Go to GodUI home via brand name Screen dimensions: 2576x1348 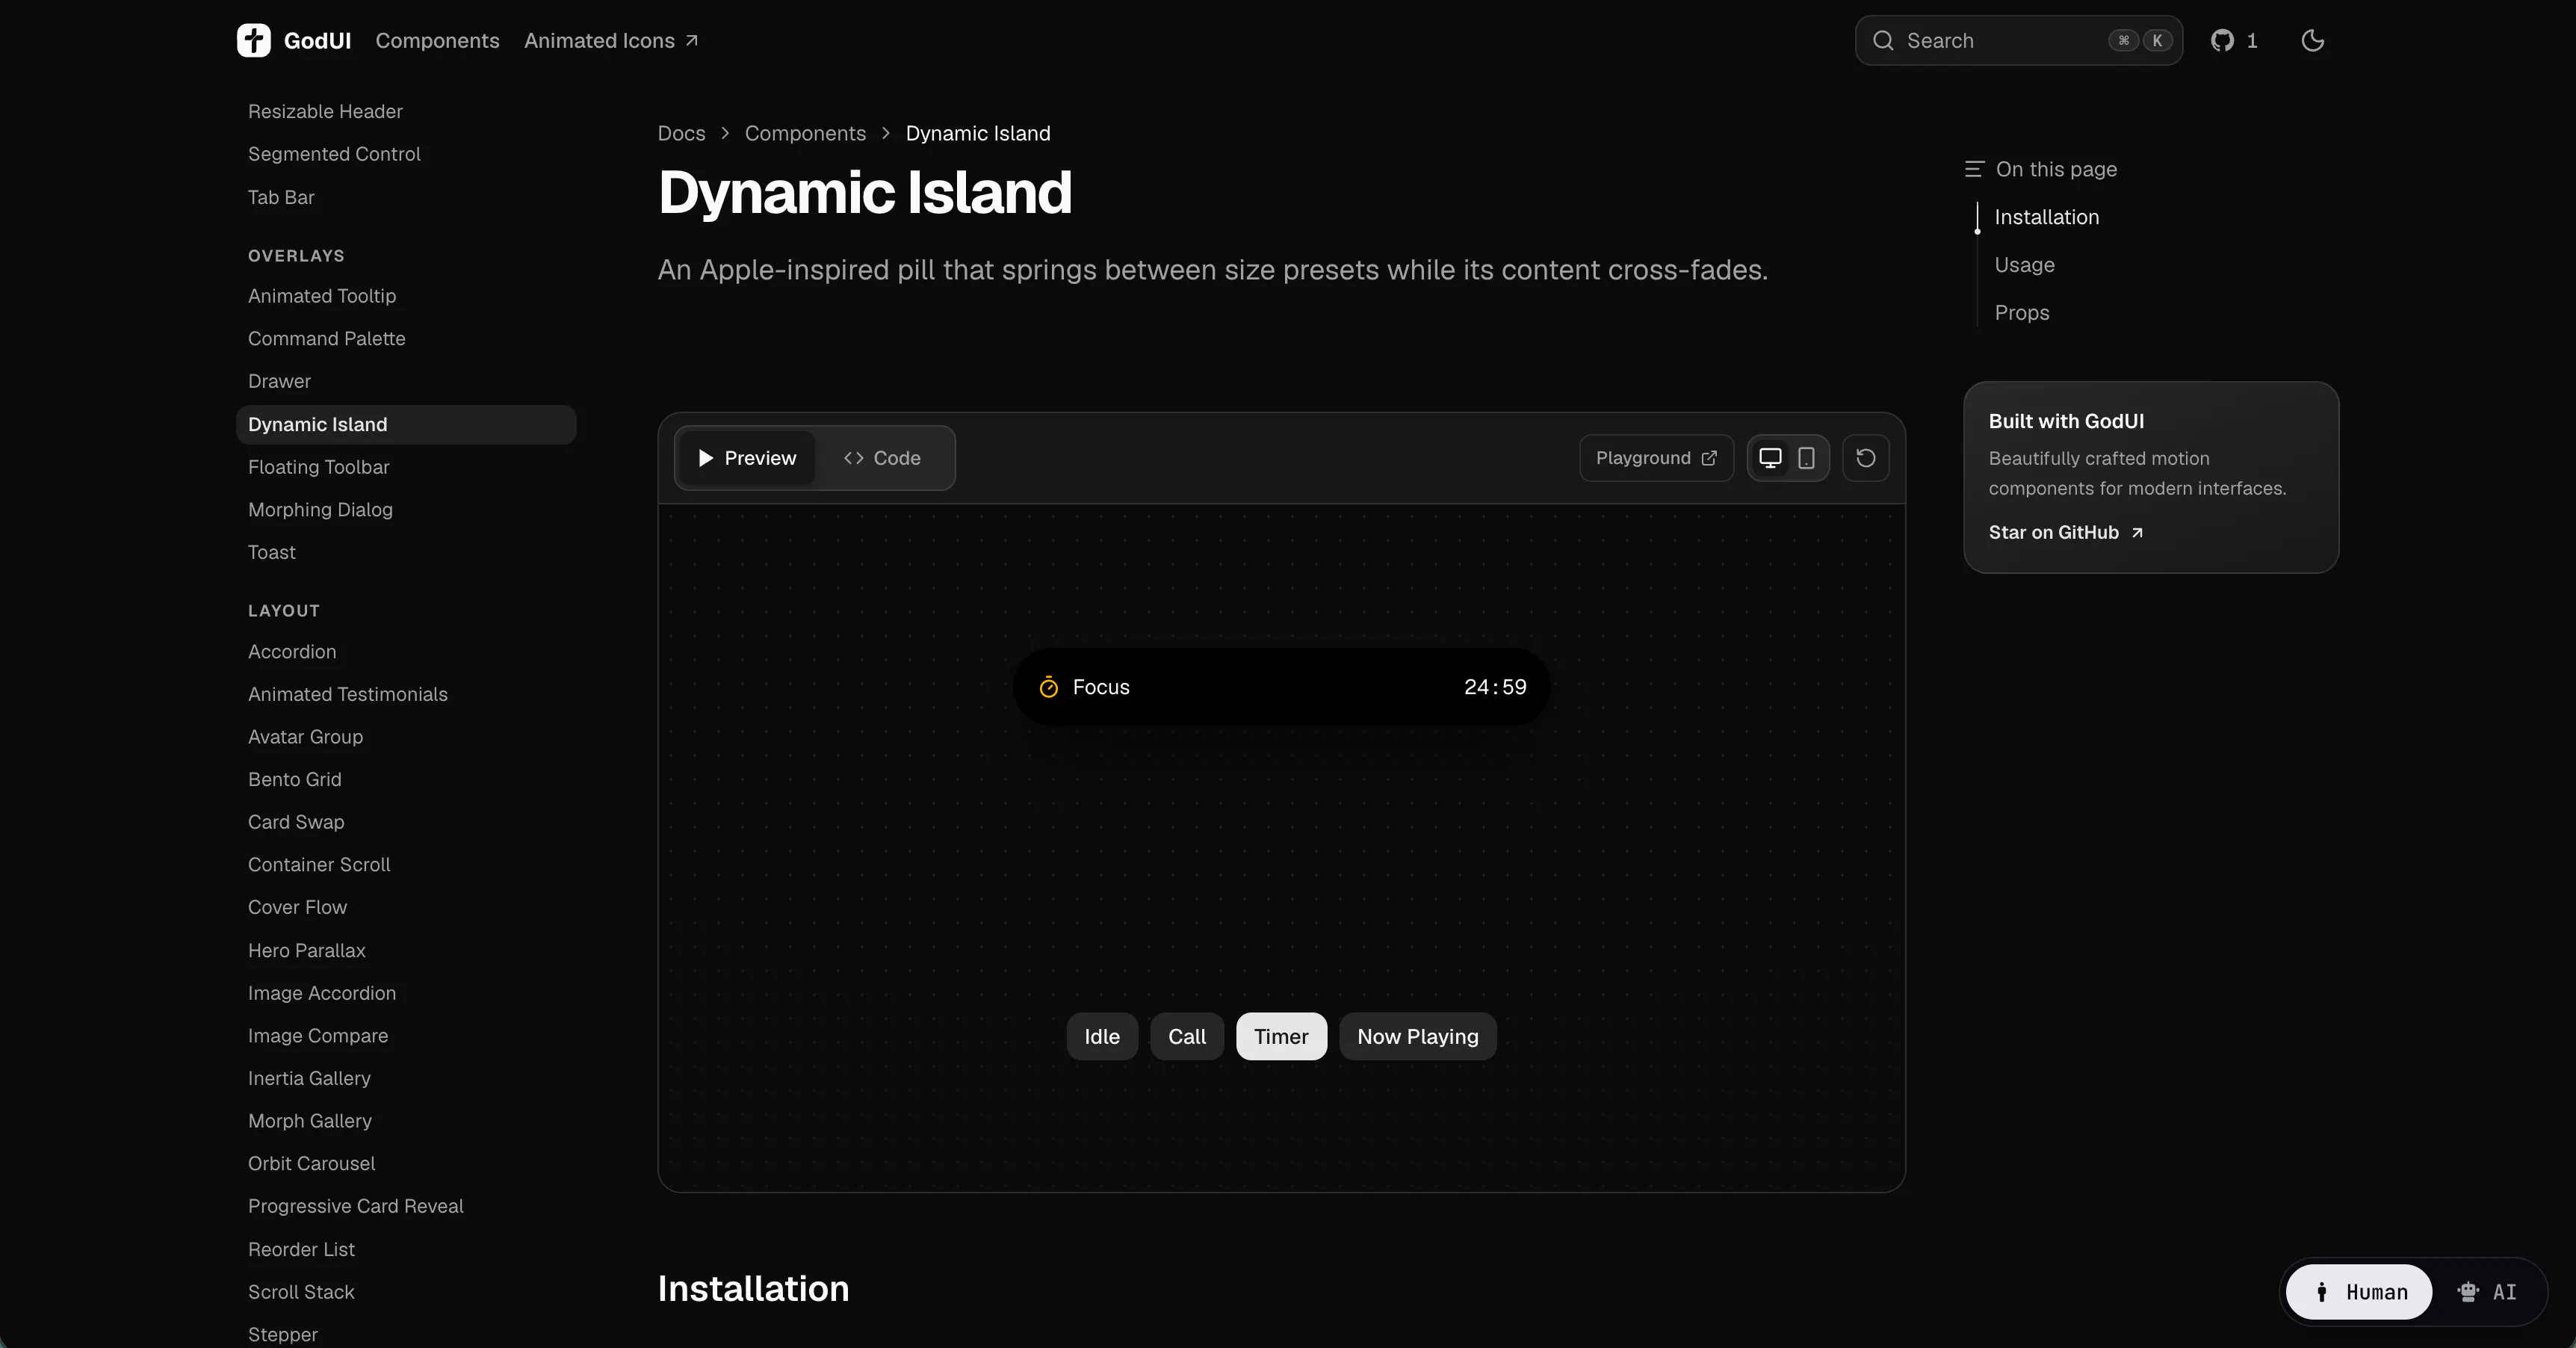[317, 41]
